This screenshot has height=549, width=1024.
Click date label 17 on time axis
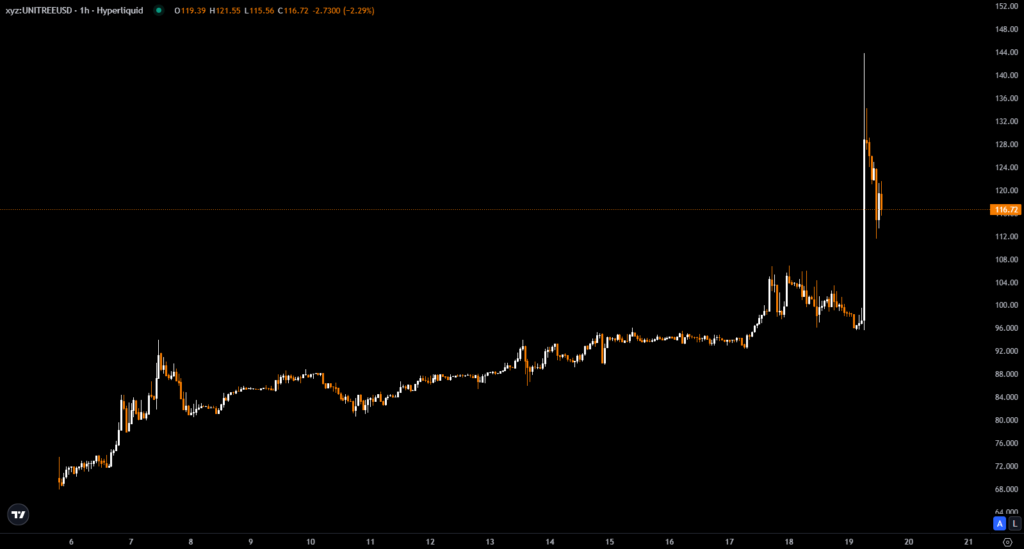click(x=729, y=542)
